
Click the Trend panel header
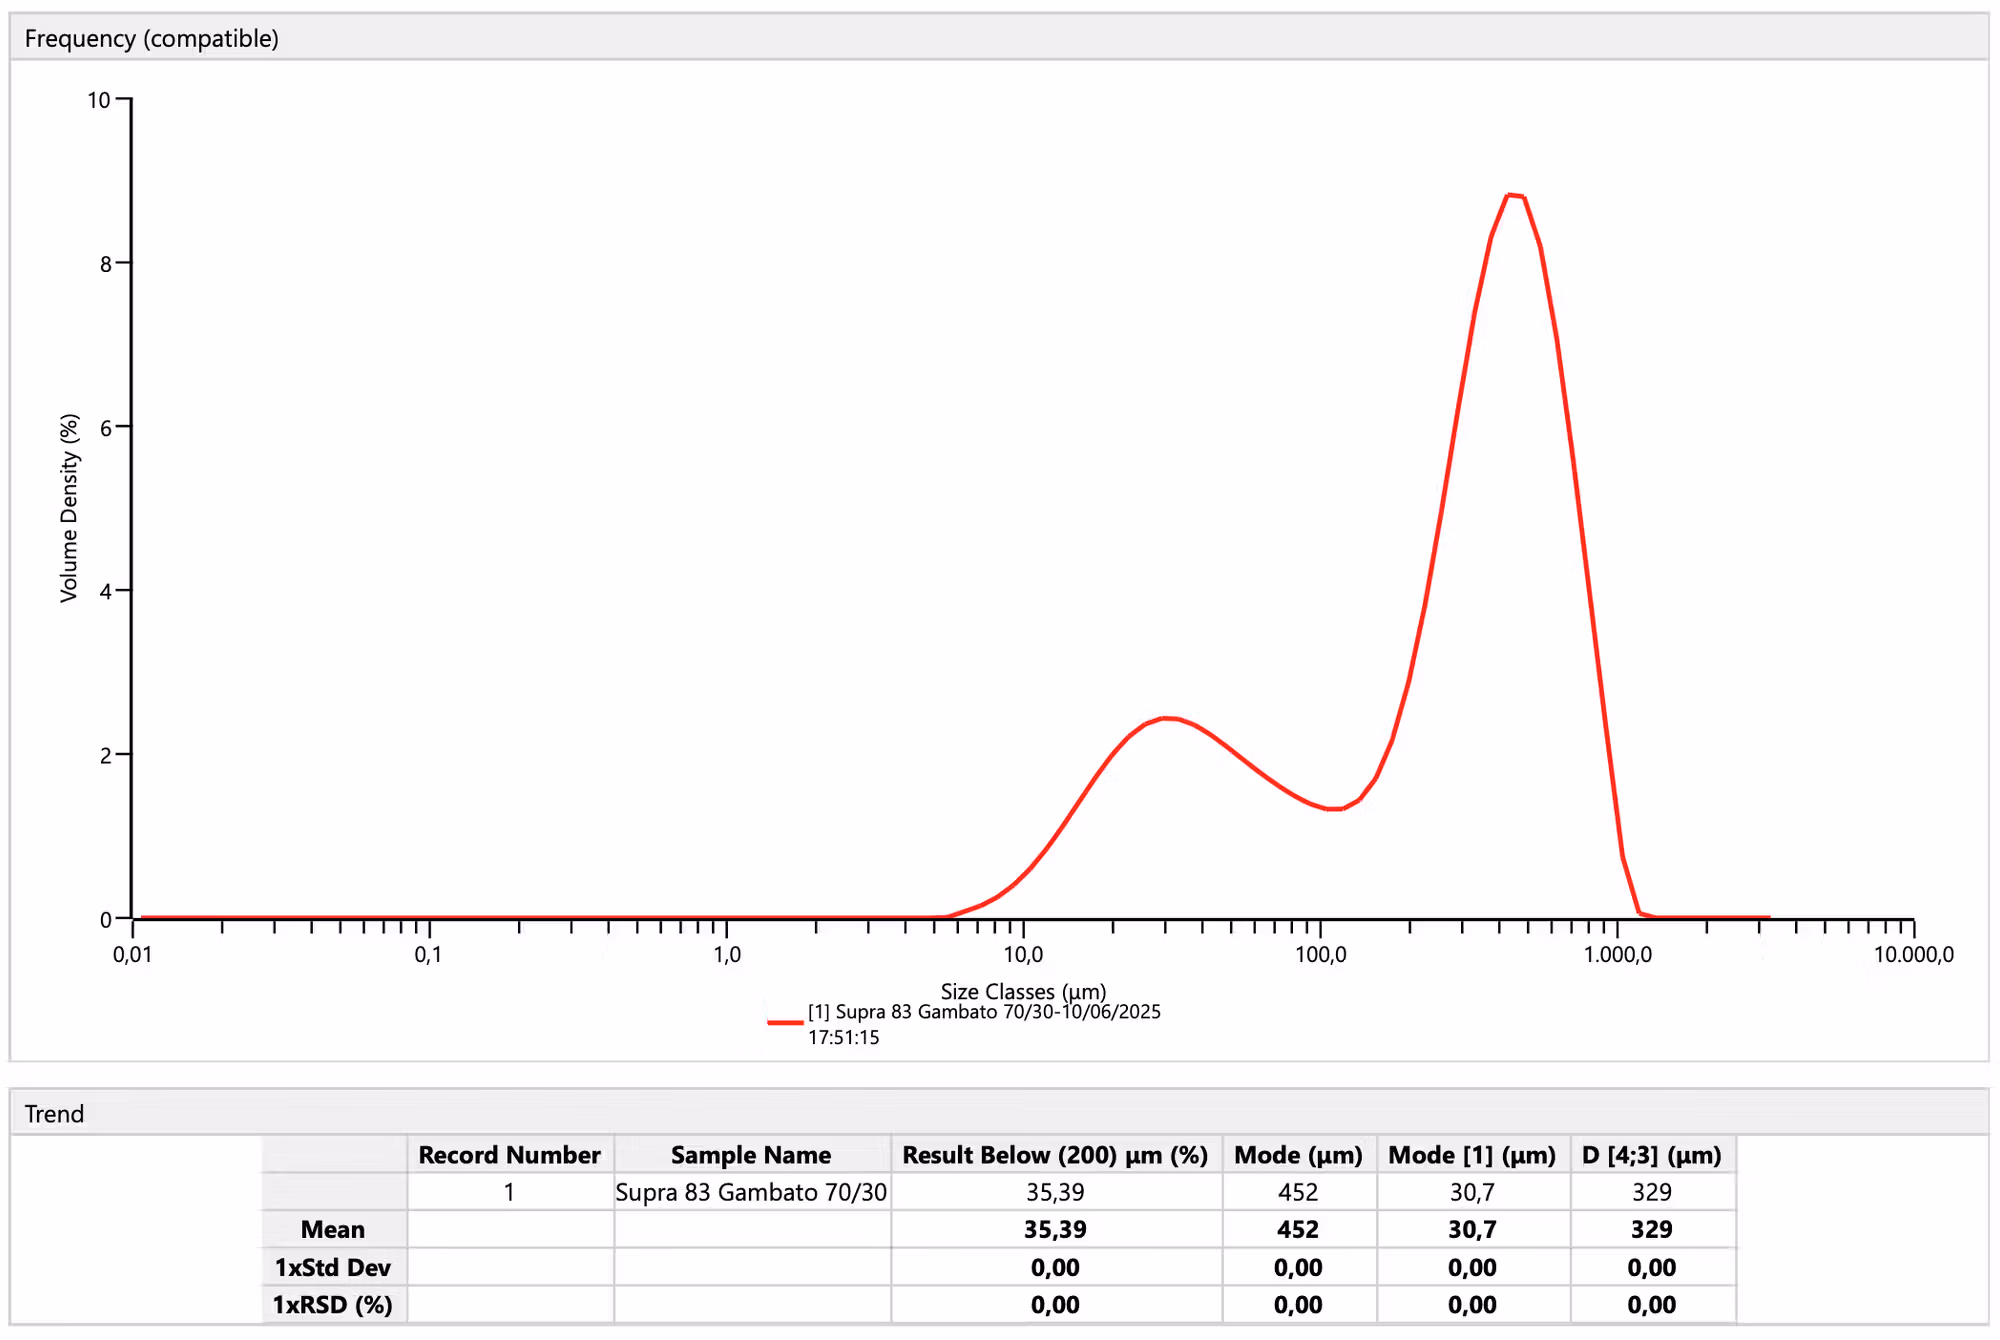(x=55, y=1114)
